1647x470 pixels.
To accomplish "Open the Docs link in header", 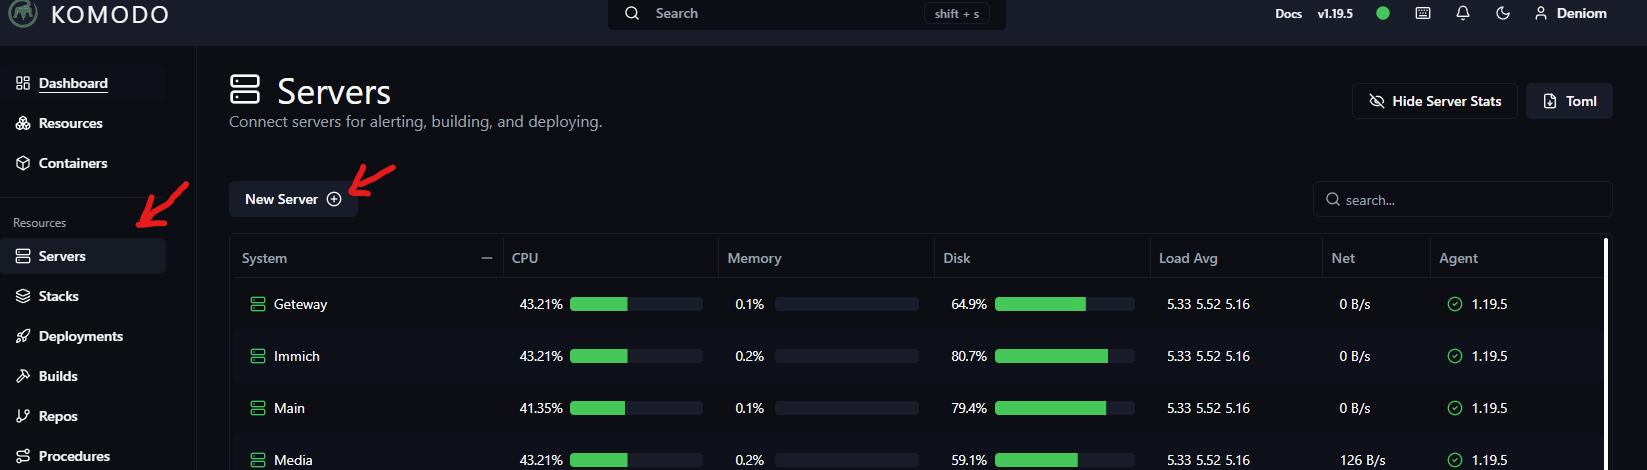I will (x=1288, y=14).
